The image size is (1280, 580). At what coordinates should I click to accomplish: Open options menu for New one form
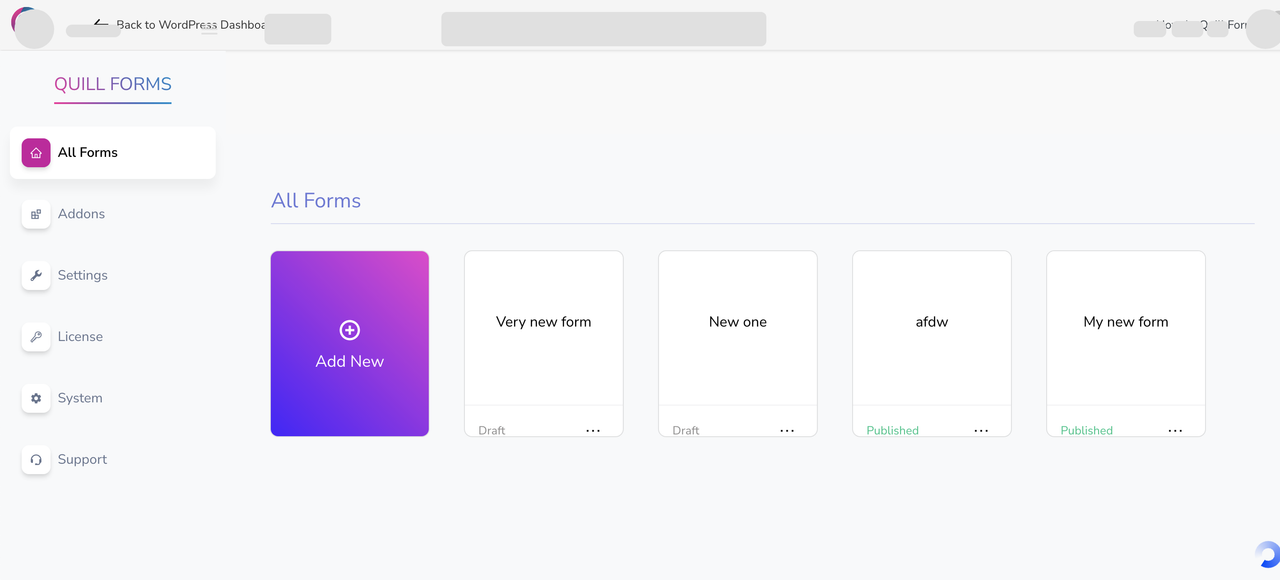(787, 431)
